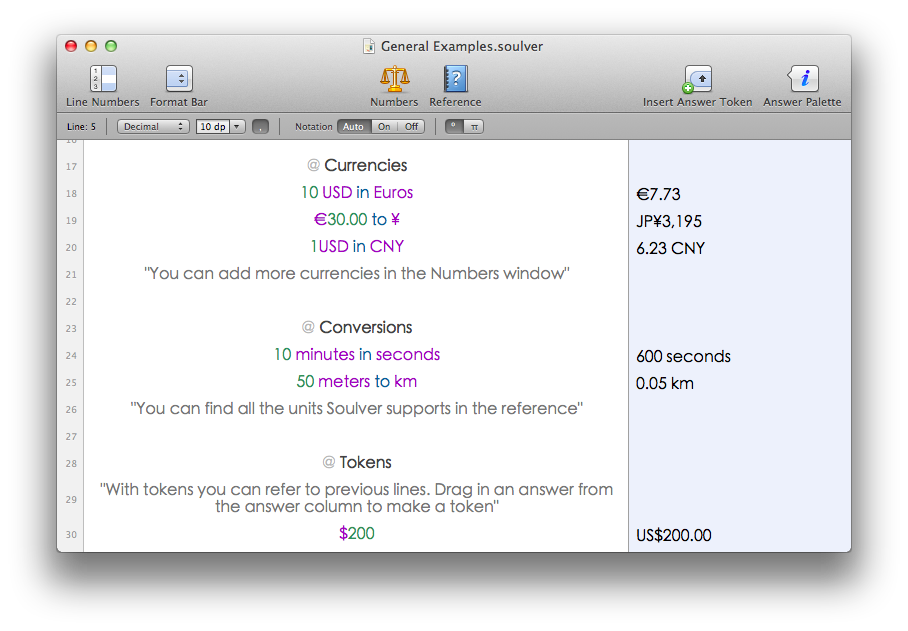The height and width of the screenshot is (631, 908).
Task: Click the Format Bar toolbar icon
Action: pos(179,78)
